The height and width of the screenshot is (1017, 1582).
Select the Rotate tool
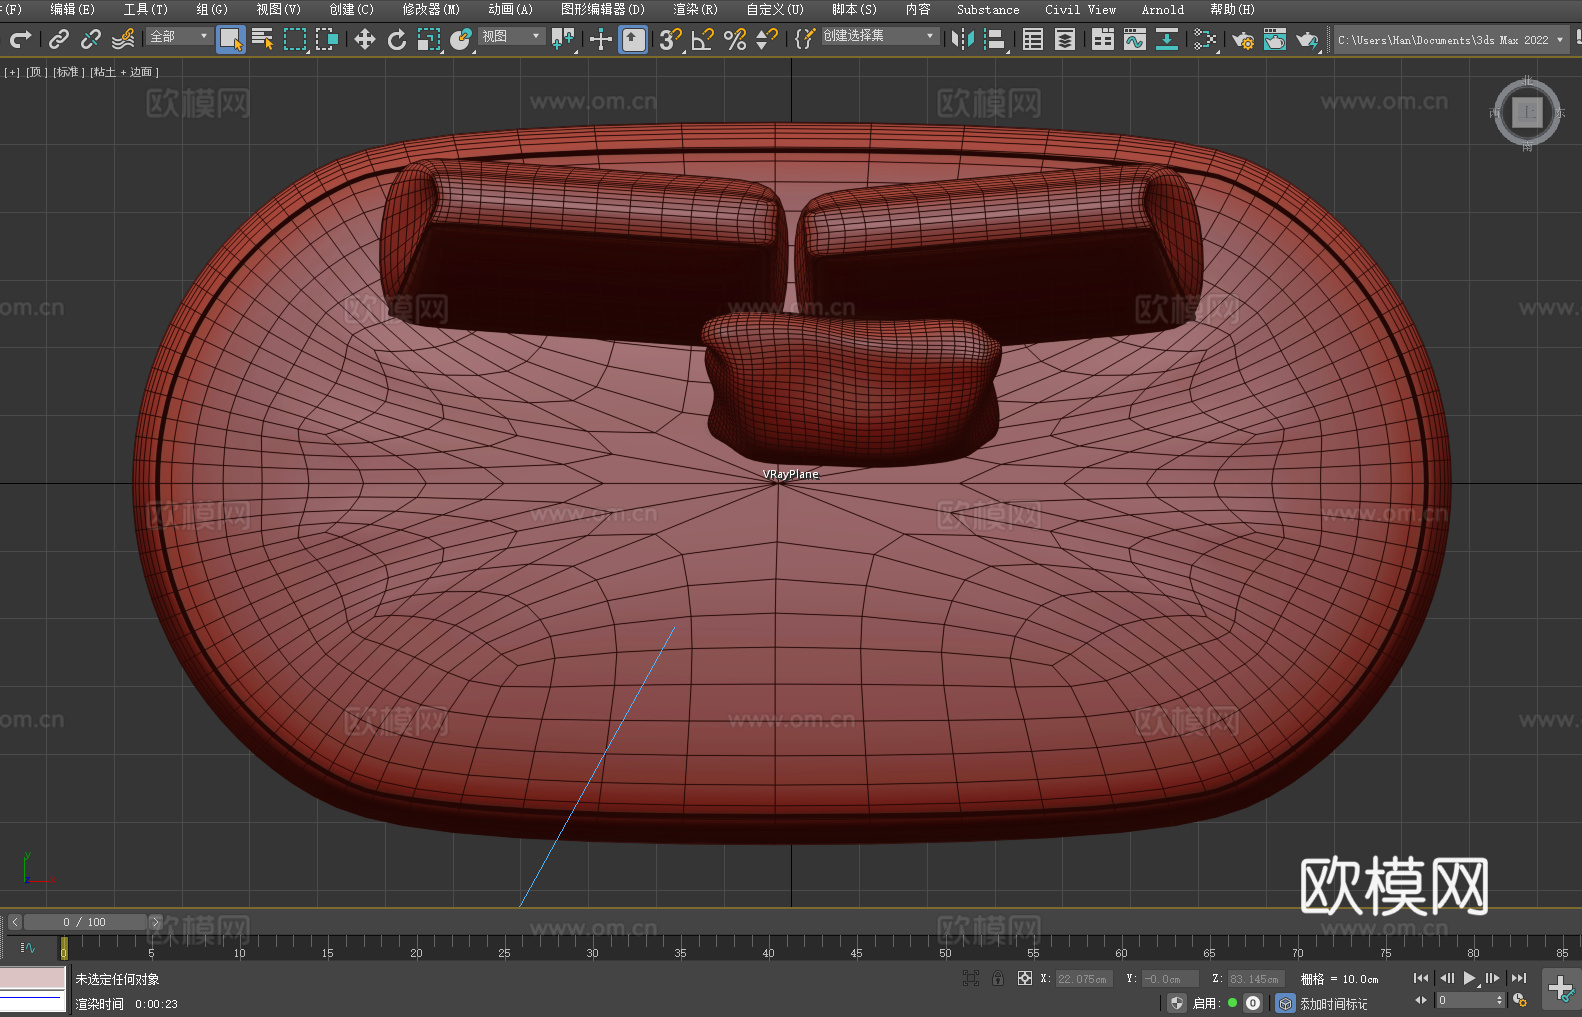point(397,39)
